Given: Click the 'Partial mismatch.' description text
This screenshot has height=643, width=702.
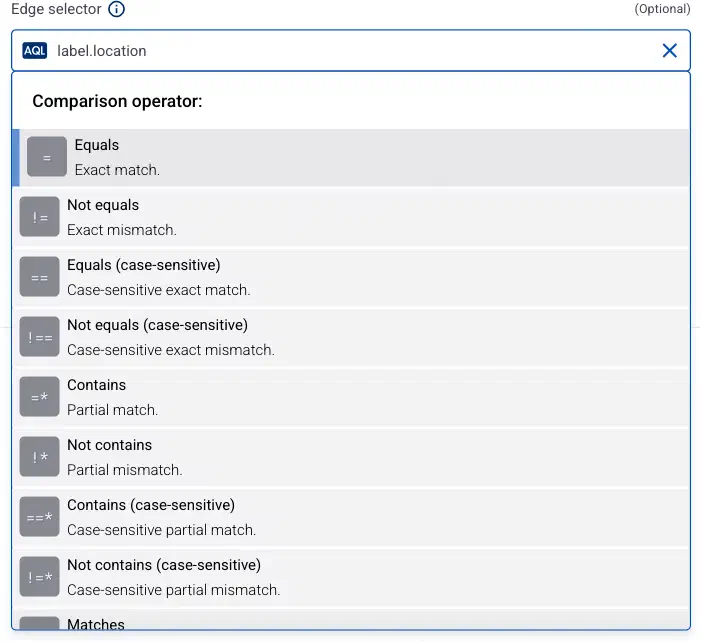Looking at the screenshot, I should tap(125, 470).
